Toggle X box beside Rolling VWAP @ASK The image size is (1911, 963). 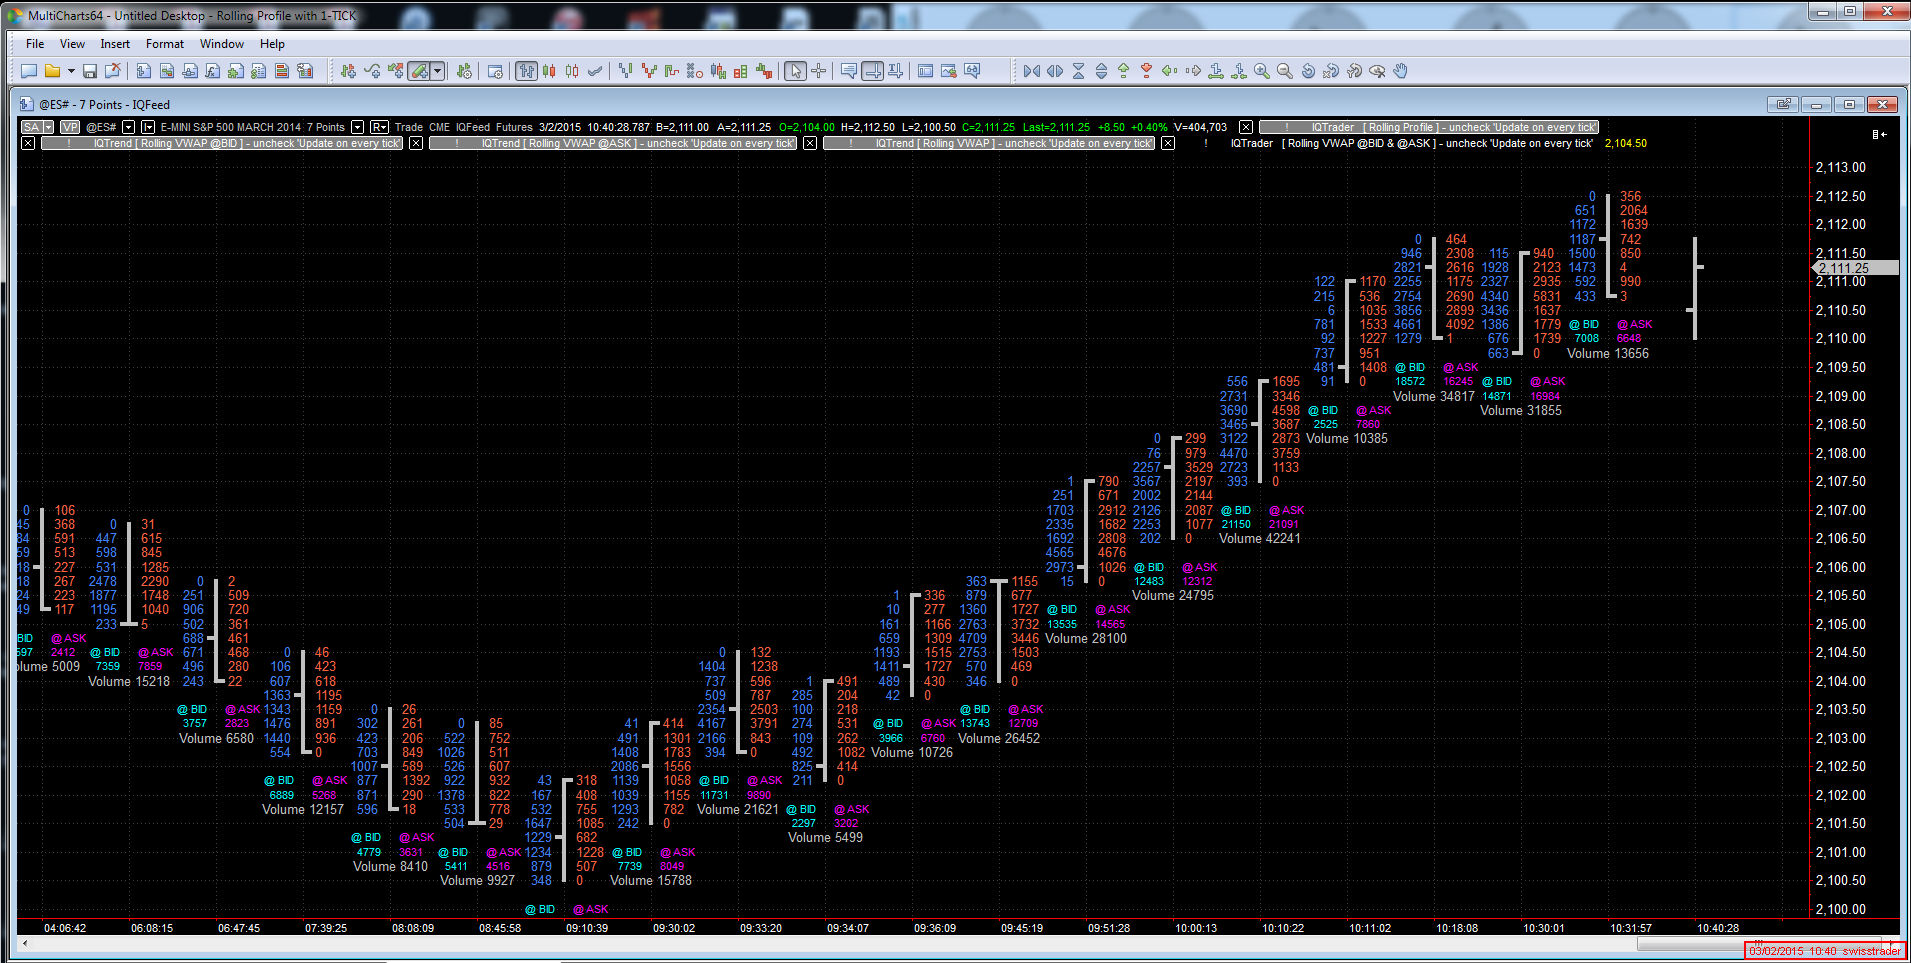point(416,143)
